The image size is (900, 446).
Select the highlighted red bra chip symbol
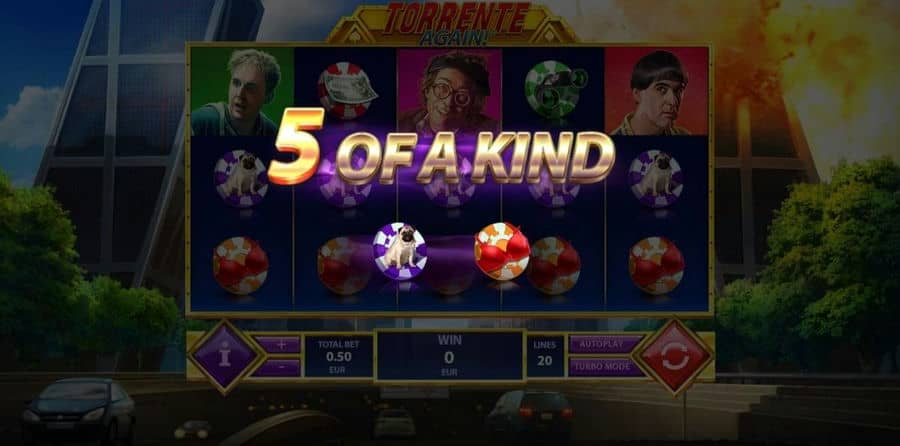click(502, 251)
